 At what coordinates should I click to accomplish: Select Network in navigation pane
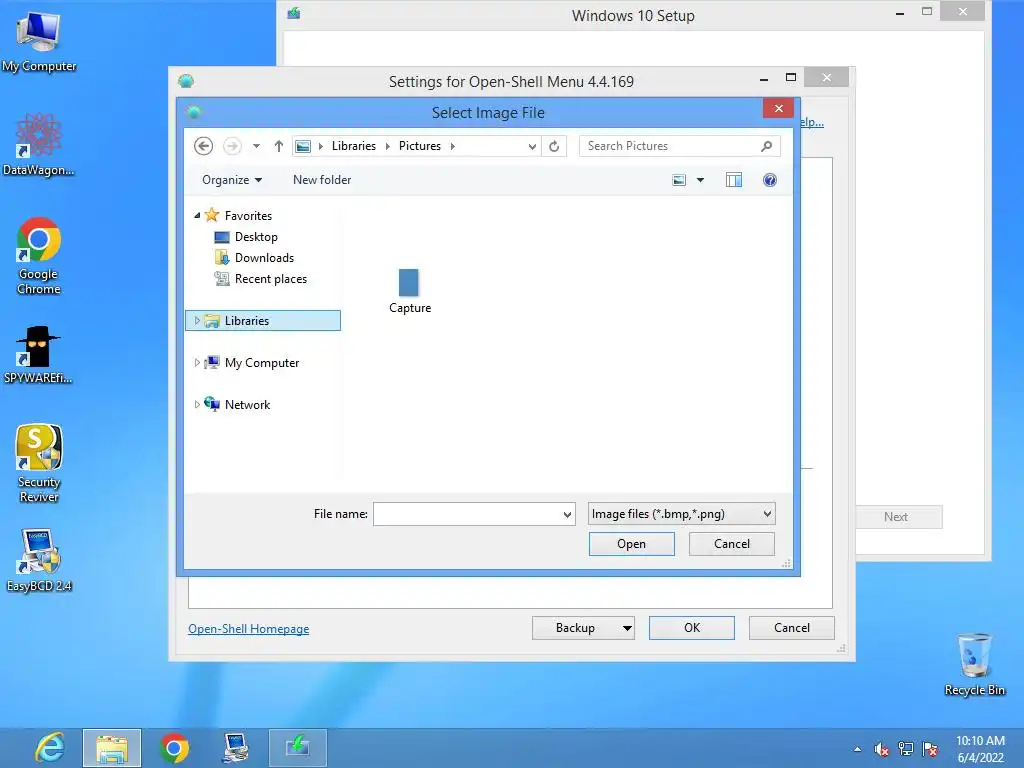coord(248,404)
